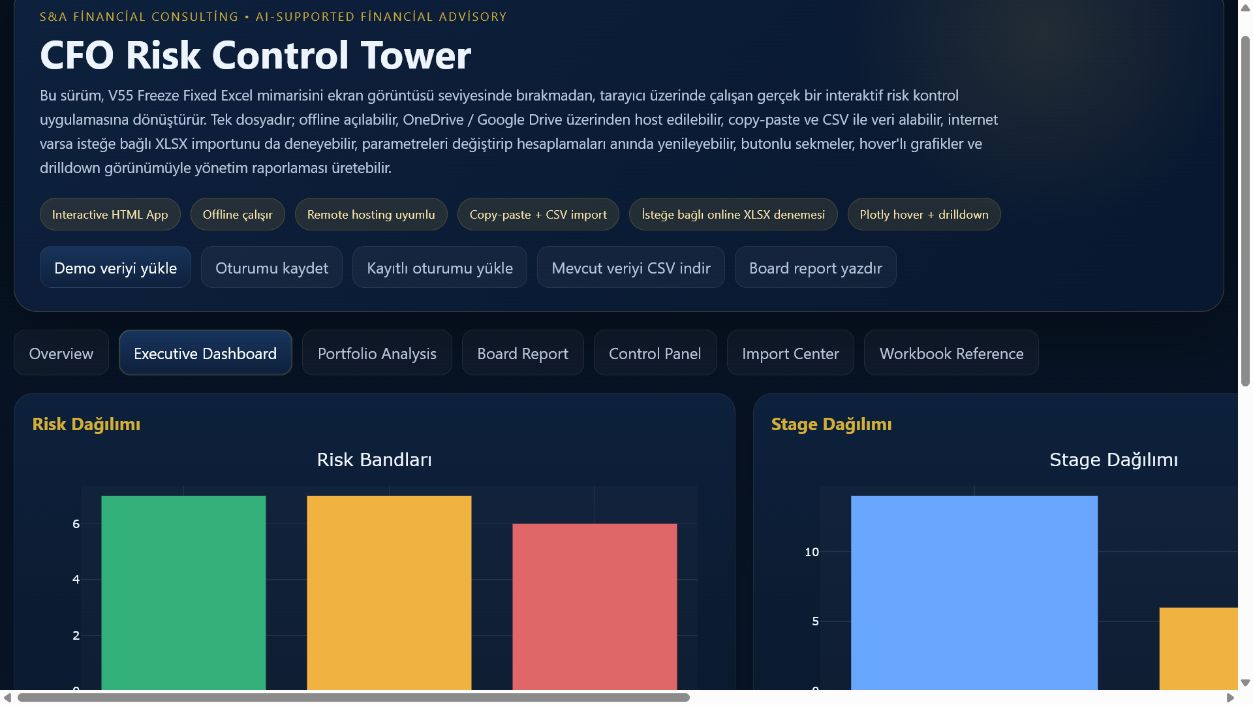Download data with Mevcut veriyi CSV indir
The width and height of the screenshot is (1253, 705).
[x=631, y=267]
